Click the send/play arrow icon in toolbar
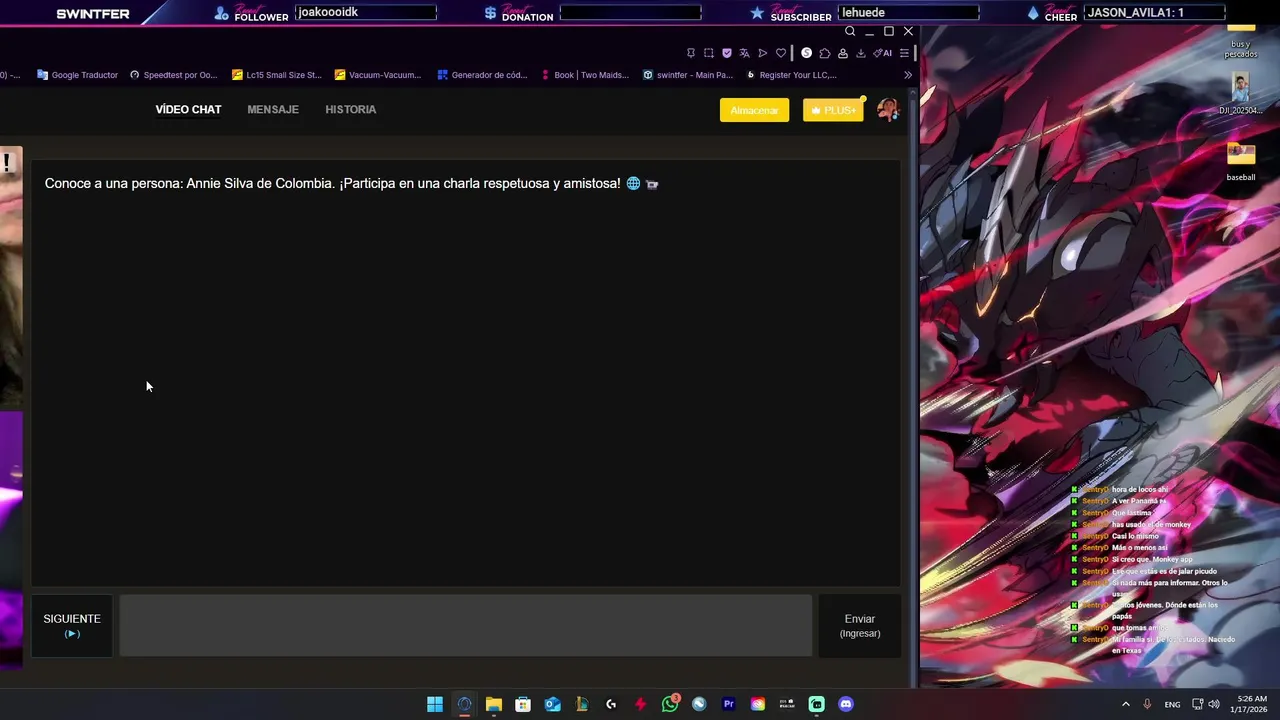Image resolution: width=1280 pixels, height=720 pixels. click(762, 53)
